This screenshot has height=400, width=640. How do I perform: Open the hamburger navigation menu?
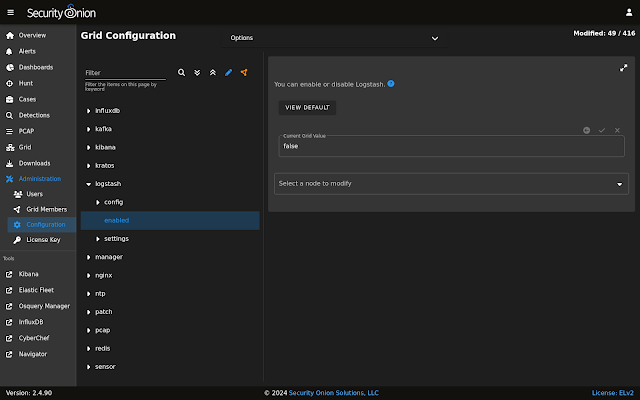coord(11,12)
